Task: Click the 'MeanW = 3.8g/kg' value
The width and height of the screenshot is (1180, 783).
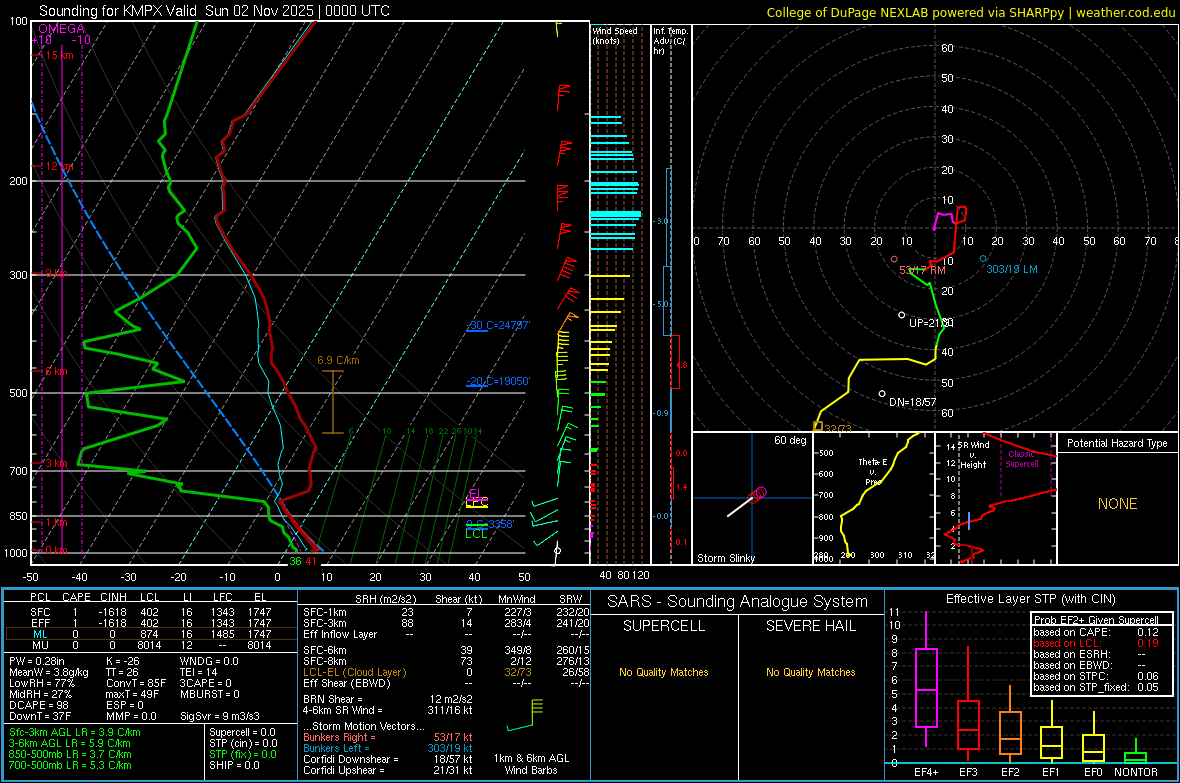Action: point(49,672)
